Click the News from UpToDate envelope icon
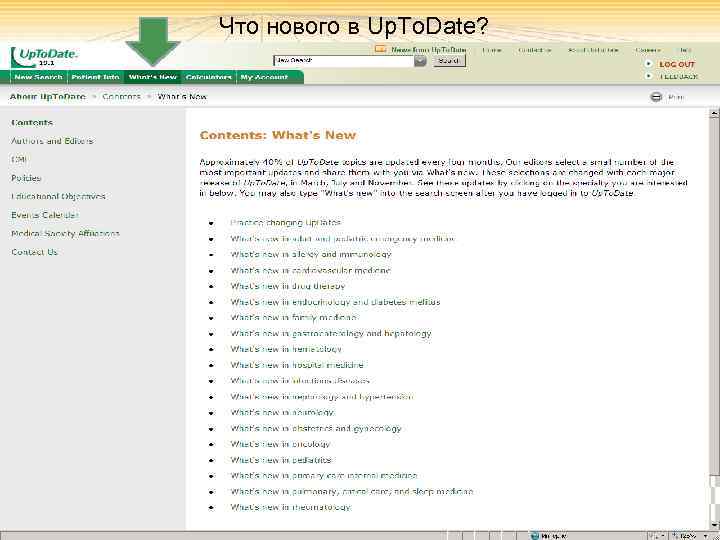The image size is (720, 540). pos(380,49)
